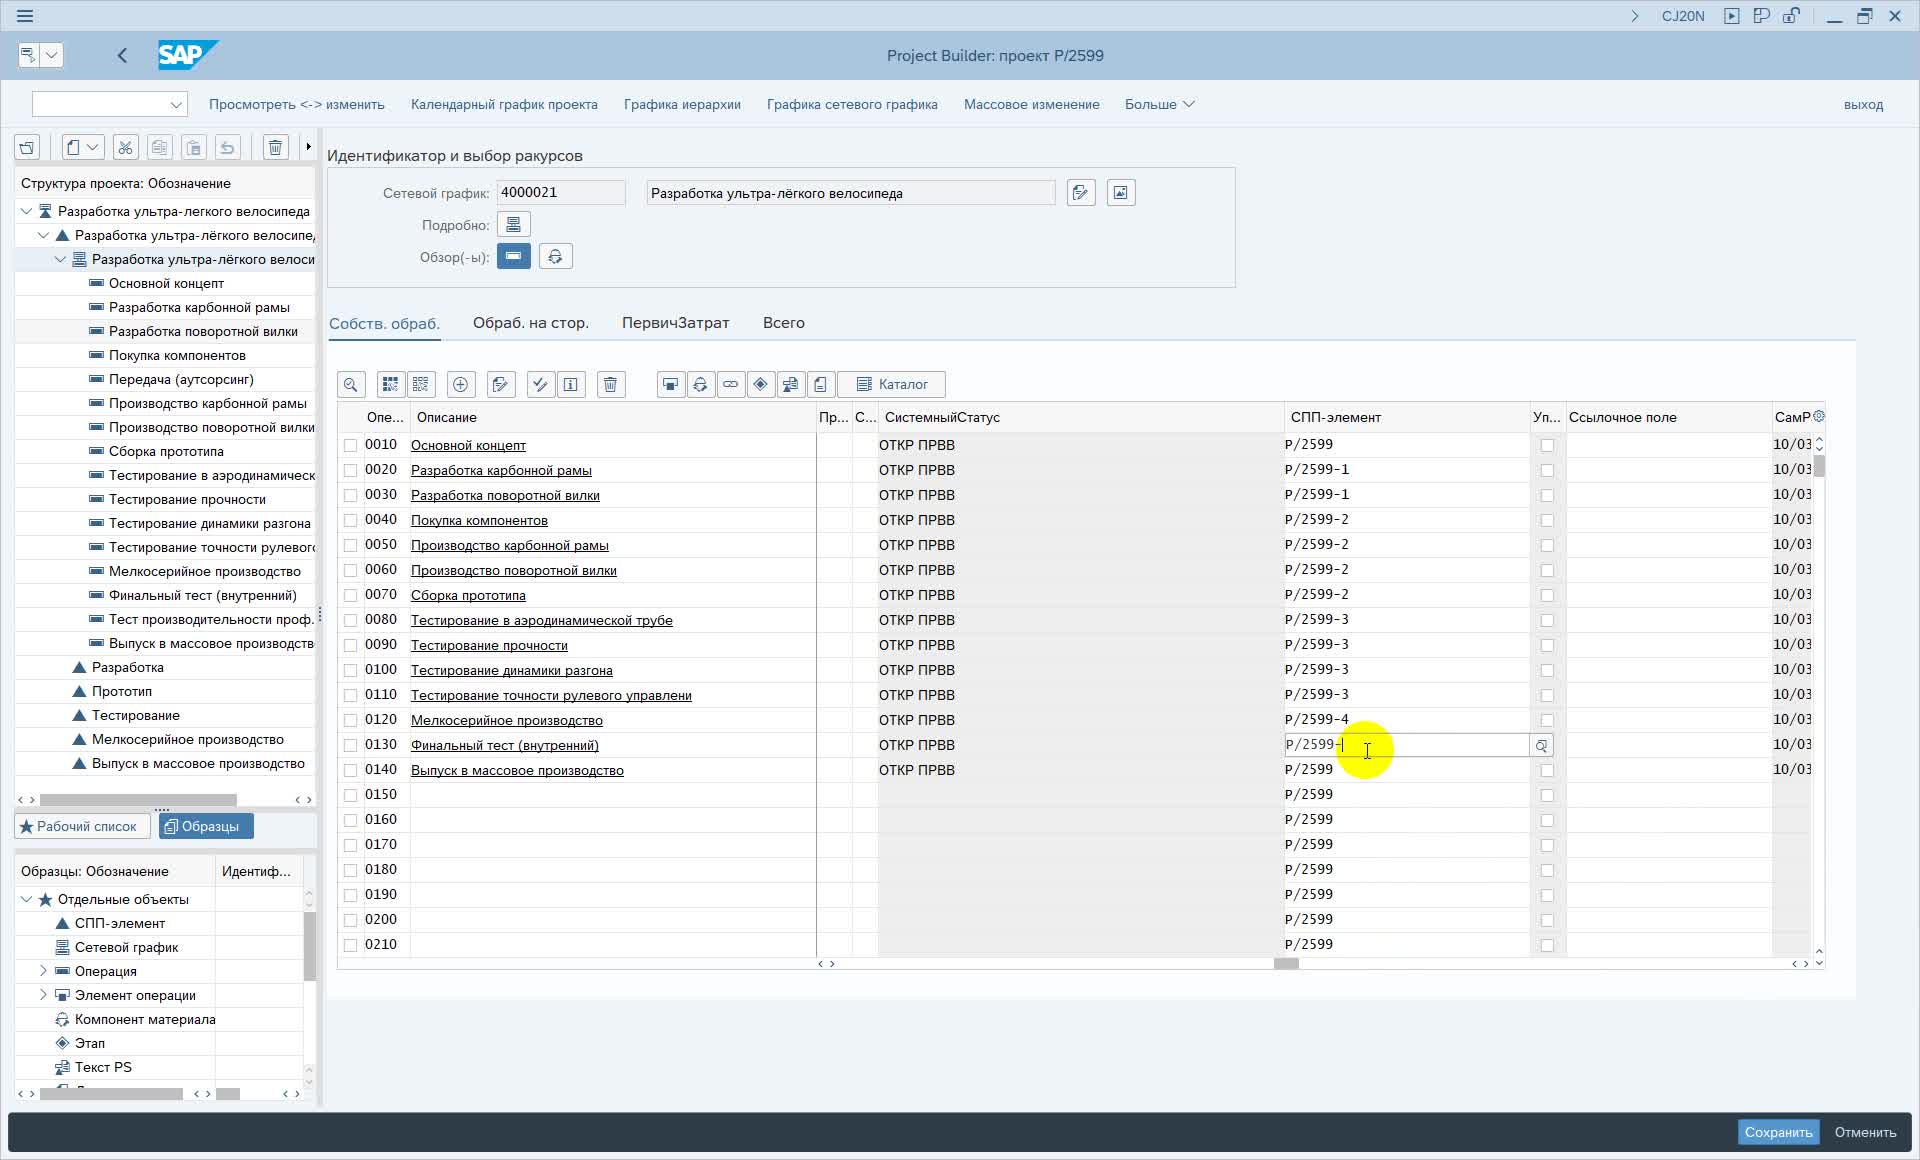Open the hamburger menu at top left

tap(25, 16)
